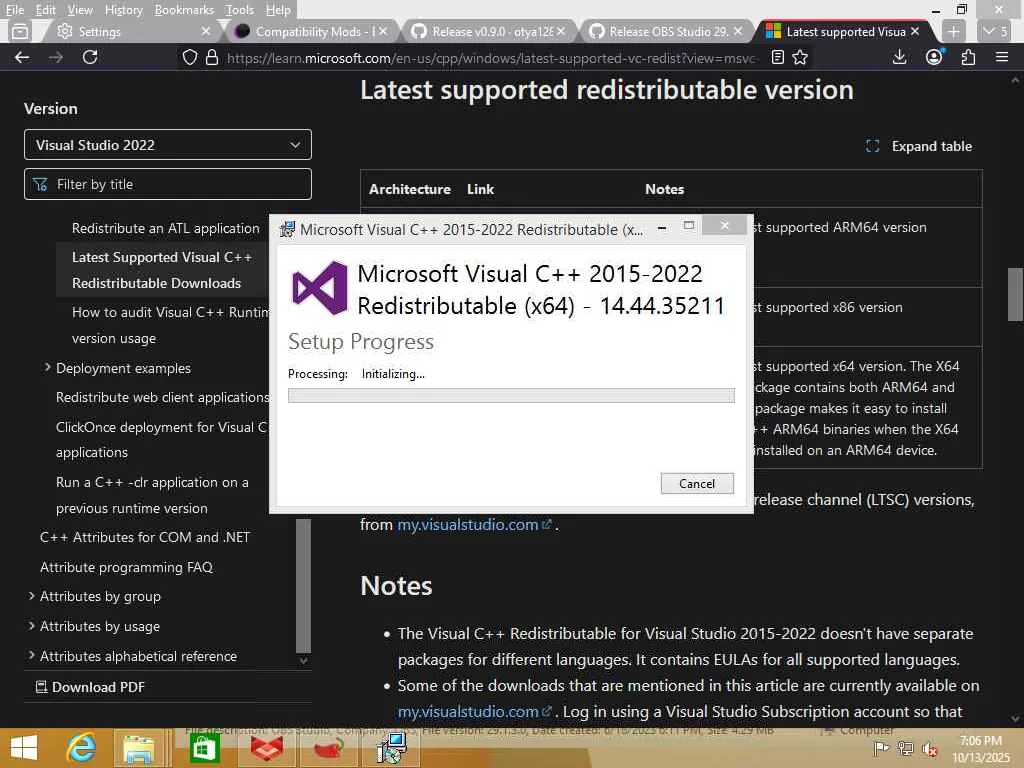1024x768 pixels.
Task: Select Latest Supported Visual C++ Redistributable Downloads
Action: click(161, 270)
